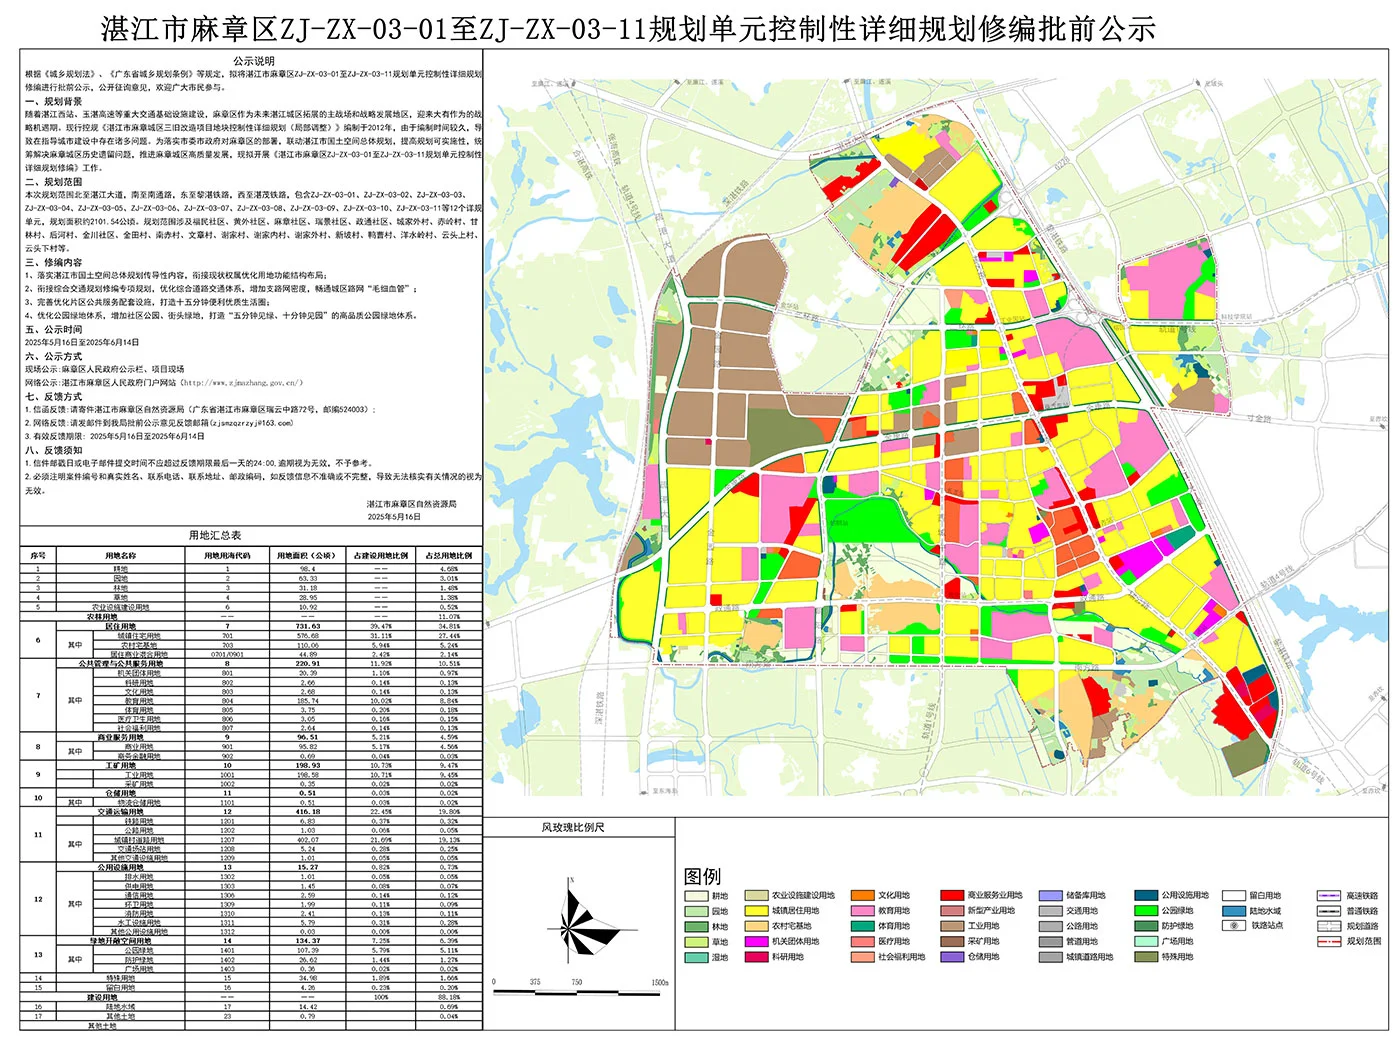Click the 731.63 area value cell
This screenshot has width=1400, height=1038.
pos(308,626)
